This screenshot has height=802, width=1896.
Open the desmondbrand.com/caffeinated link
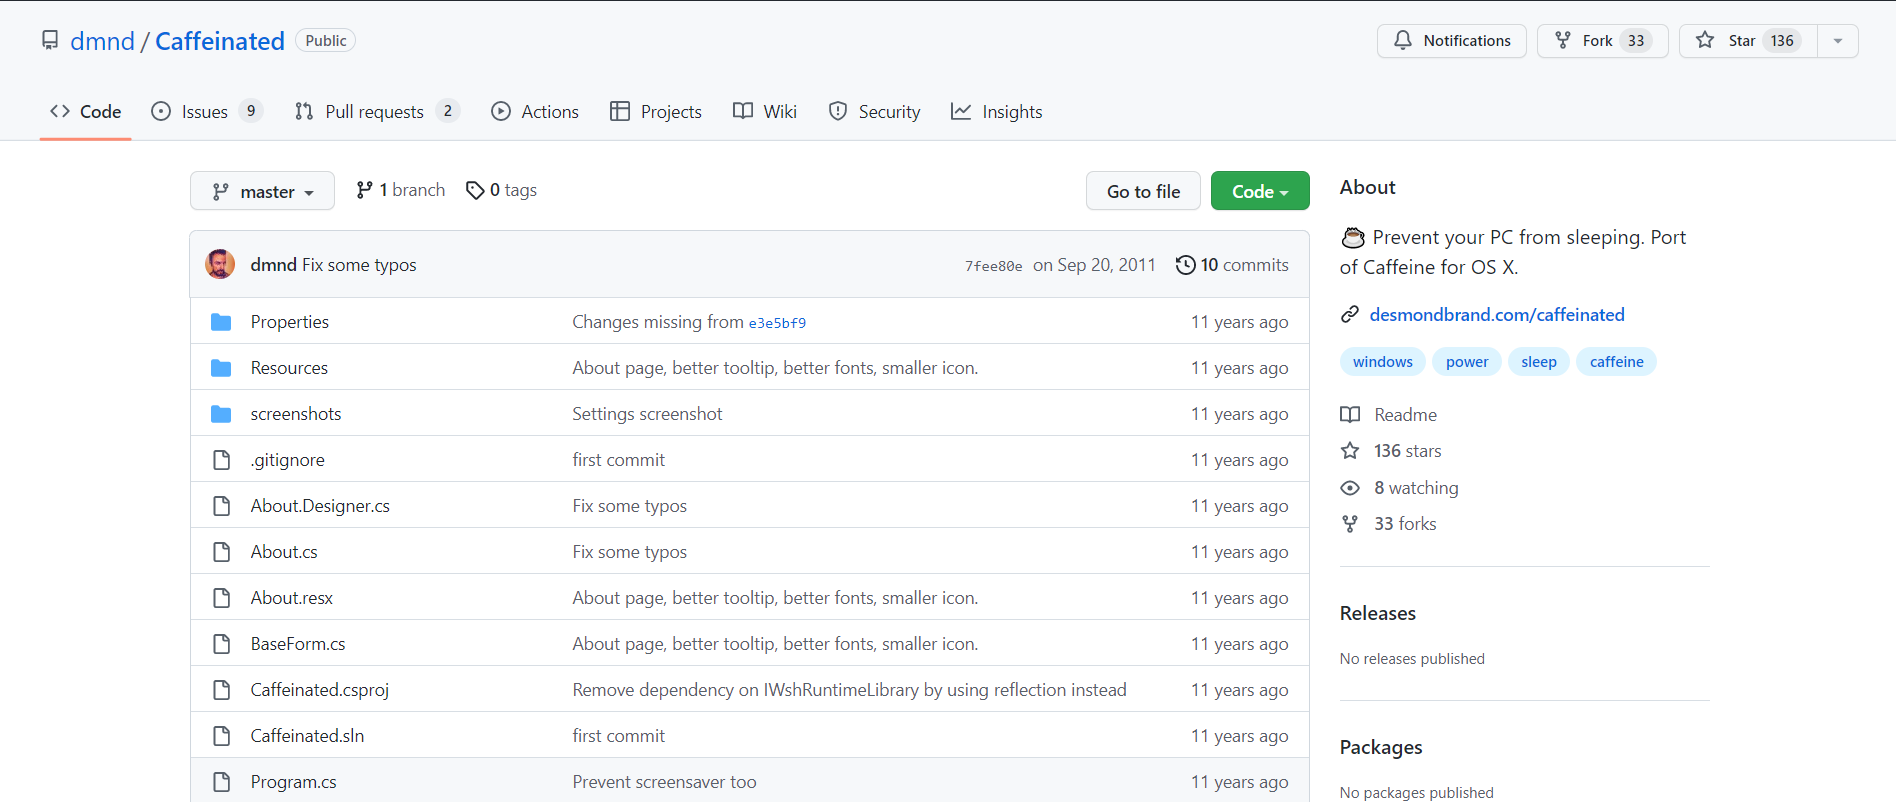tap(1496, 315)
